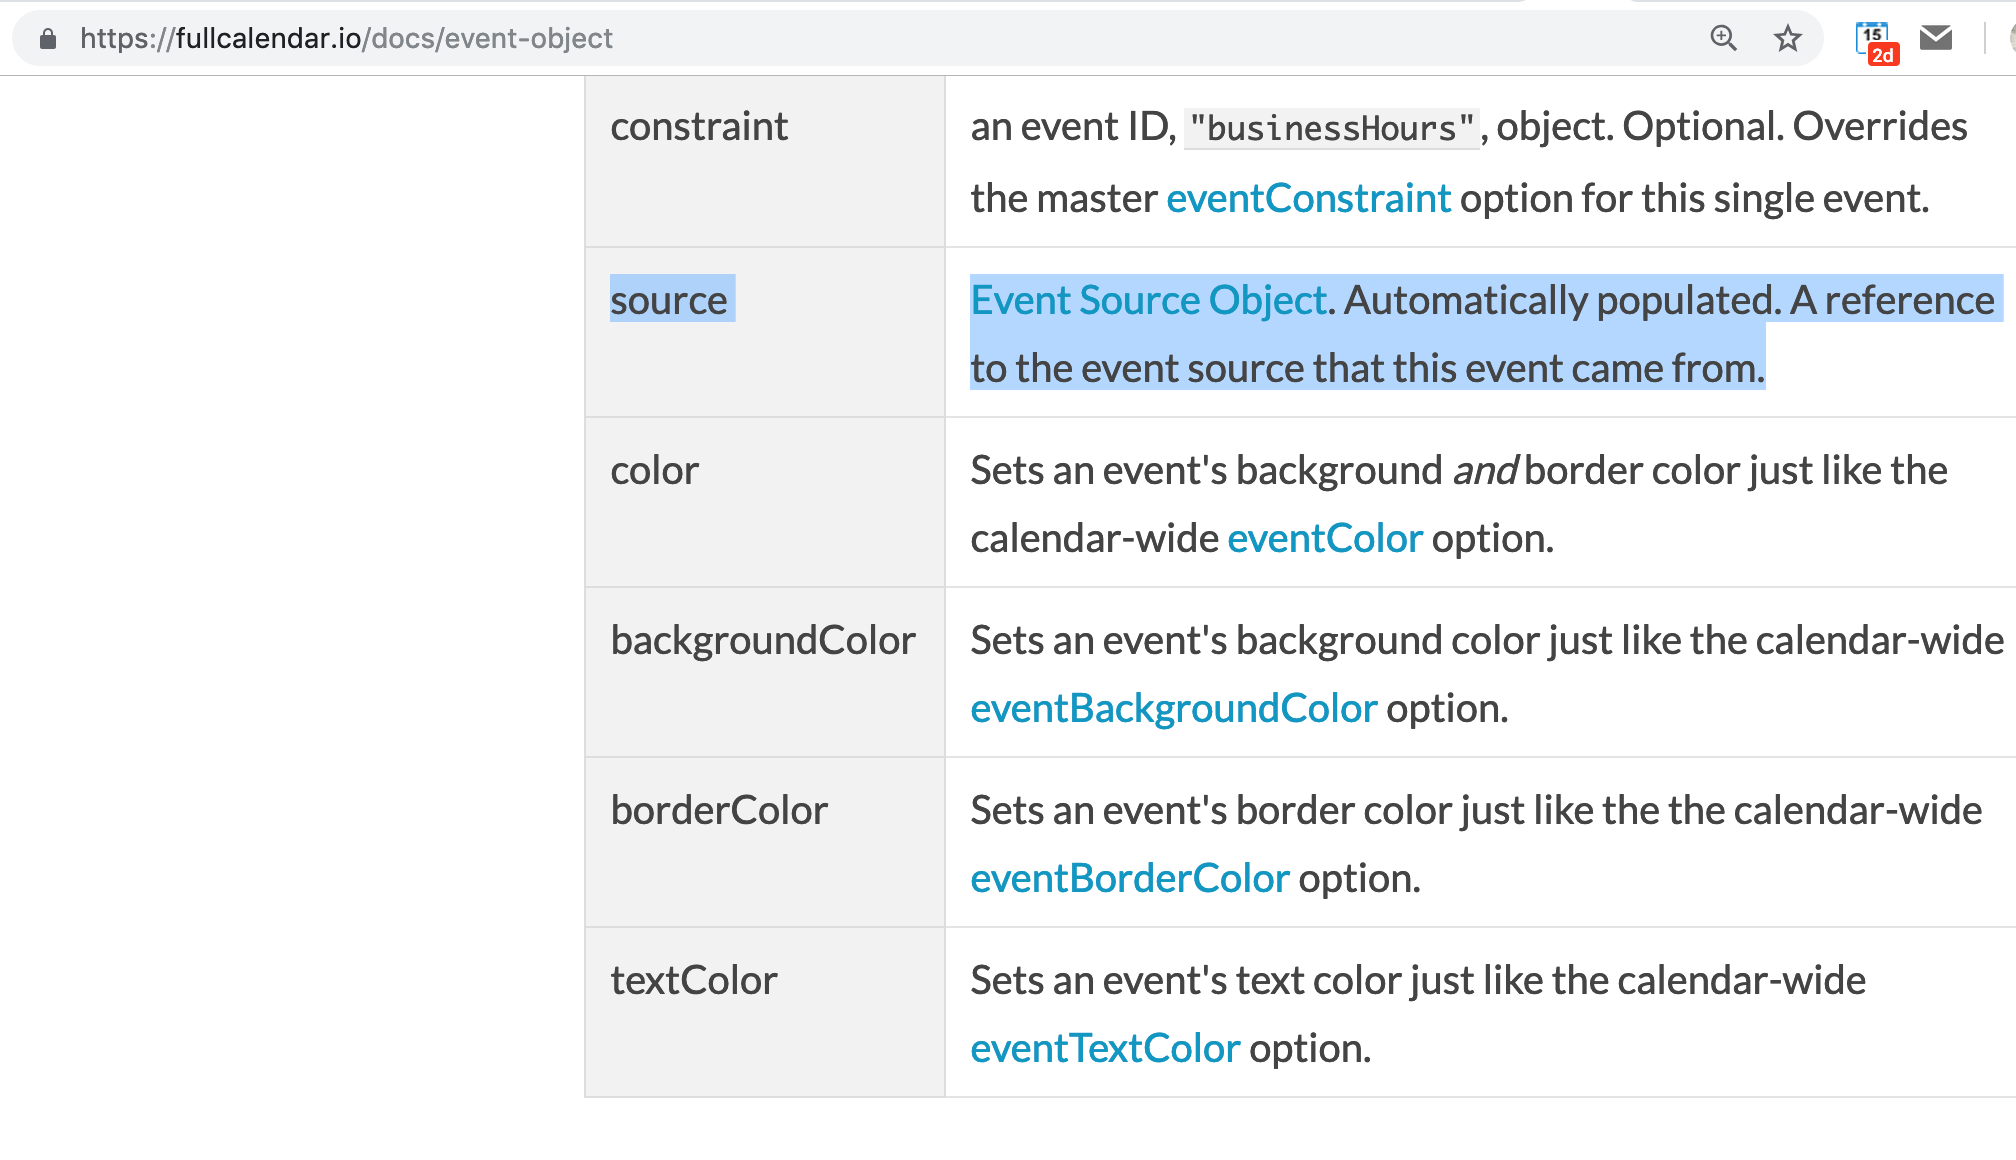
Task: Follow the eventColor link
Action: pyautogui.click(x=1324, y=539)
